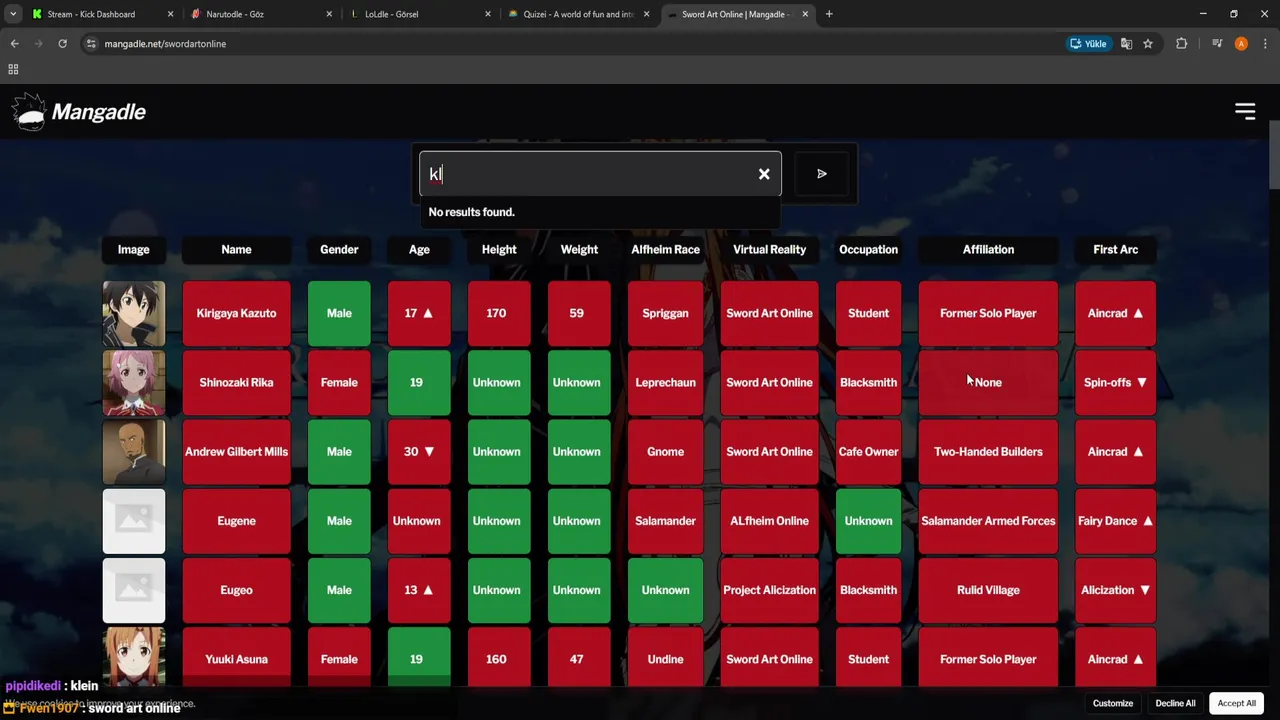View site information icon in address bar
Screen dimensions: 1280x720
tap(91, 44)
